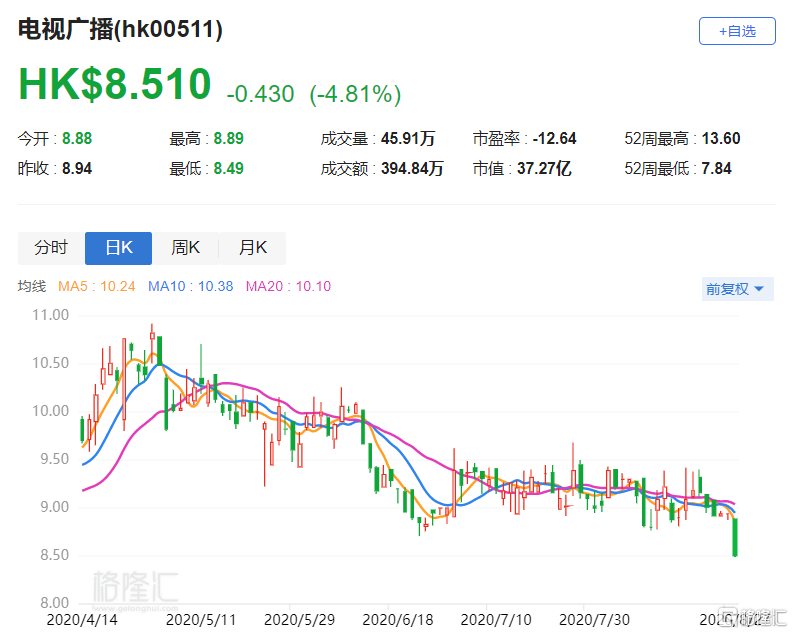Click the price HK$8.510
The width and height of the screenshot is (793, 634).
pos(115,84)
